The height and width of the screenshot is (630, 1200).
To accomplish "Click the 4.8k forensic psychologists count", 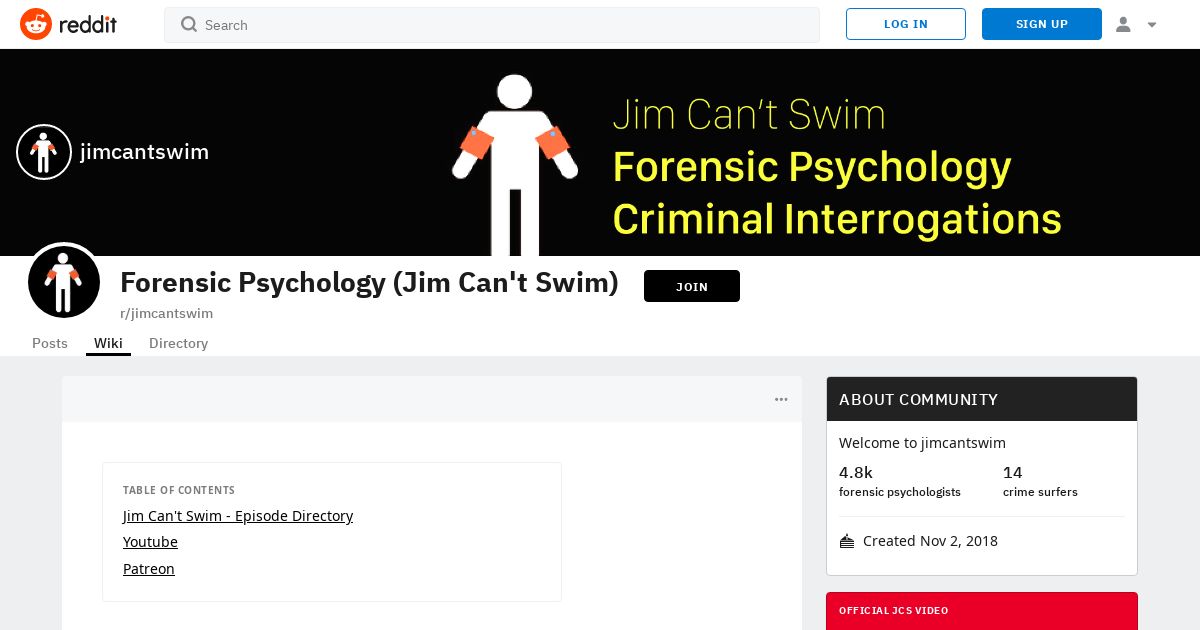I will click(900, 481).
